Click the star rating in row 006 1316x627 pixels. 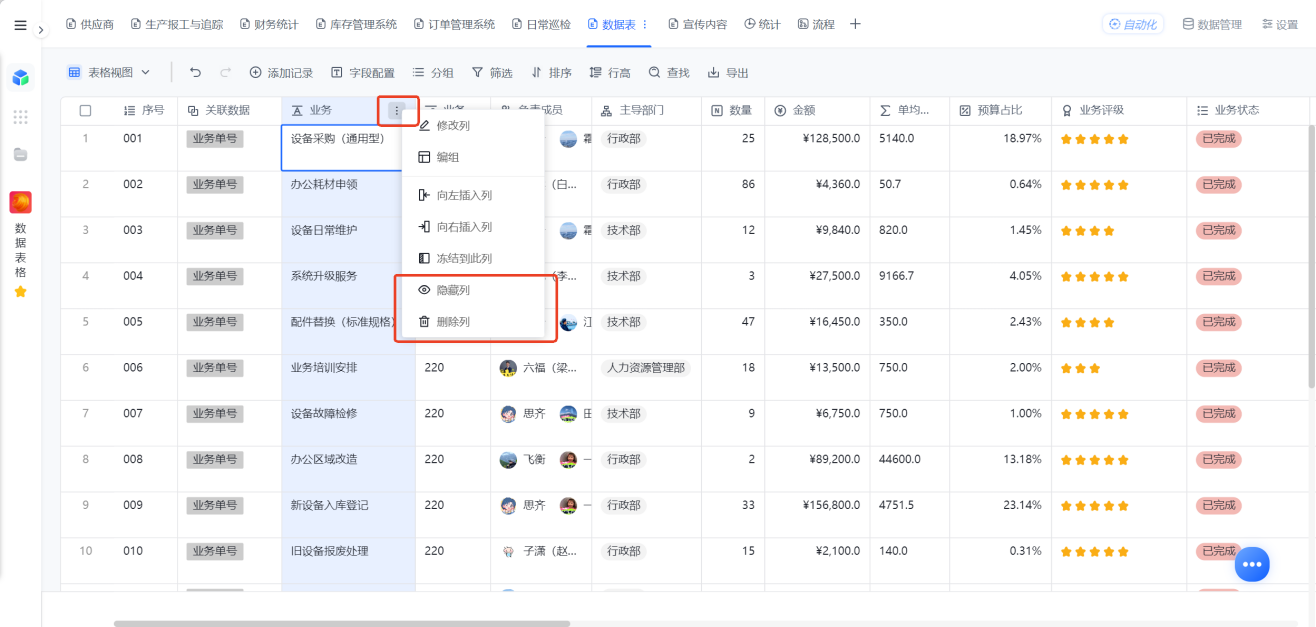pyautogui.click(x=1080, y=368)
